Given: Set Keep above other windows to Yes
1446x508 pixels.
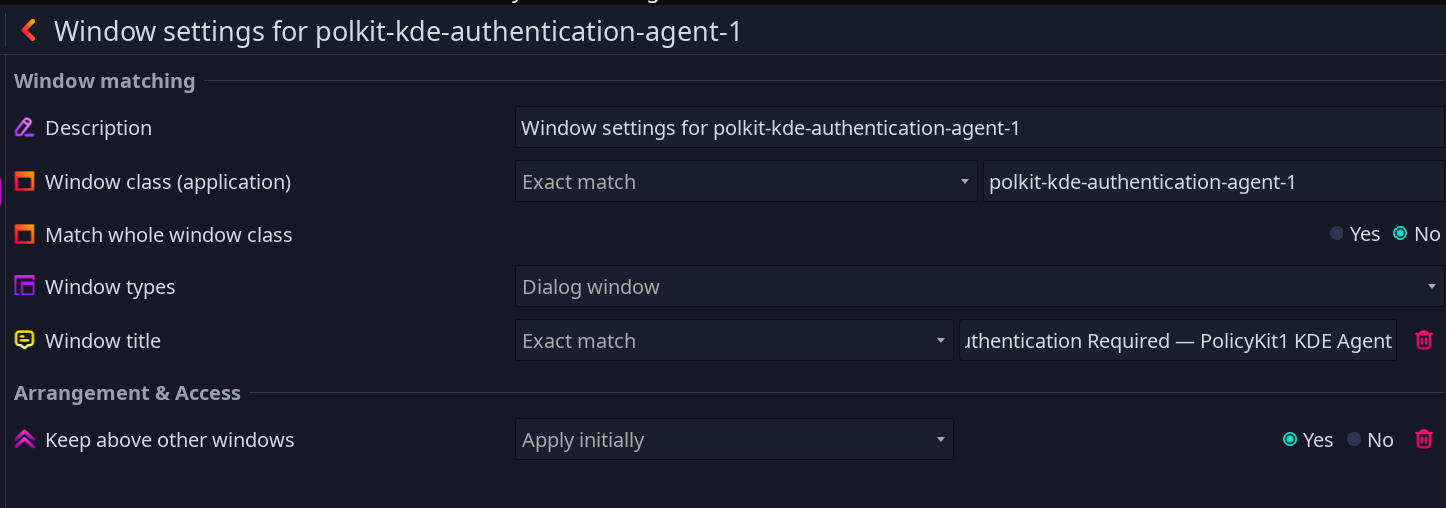Looking at the screenshot, I should [x=1308, y=440].
